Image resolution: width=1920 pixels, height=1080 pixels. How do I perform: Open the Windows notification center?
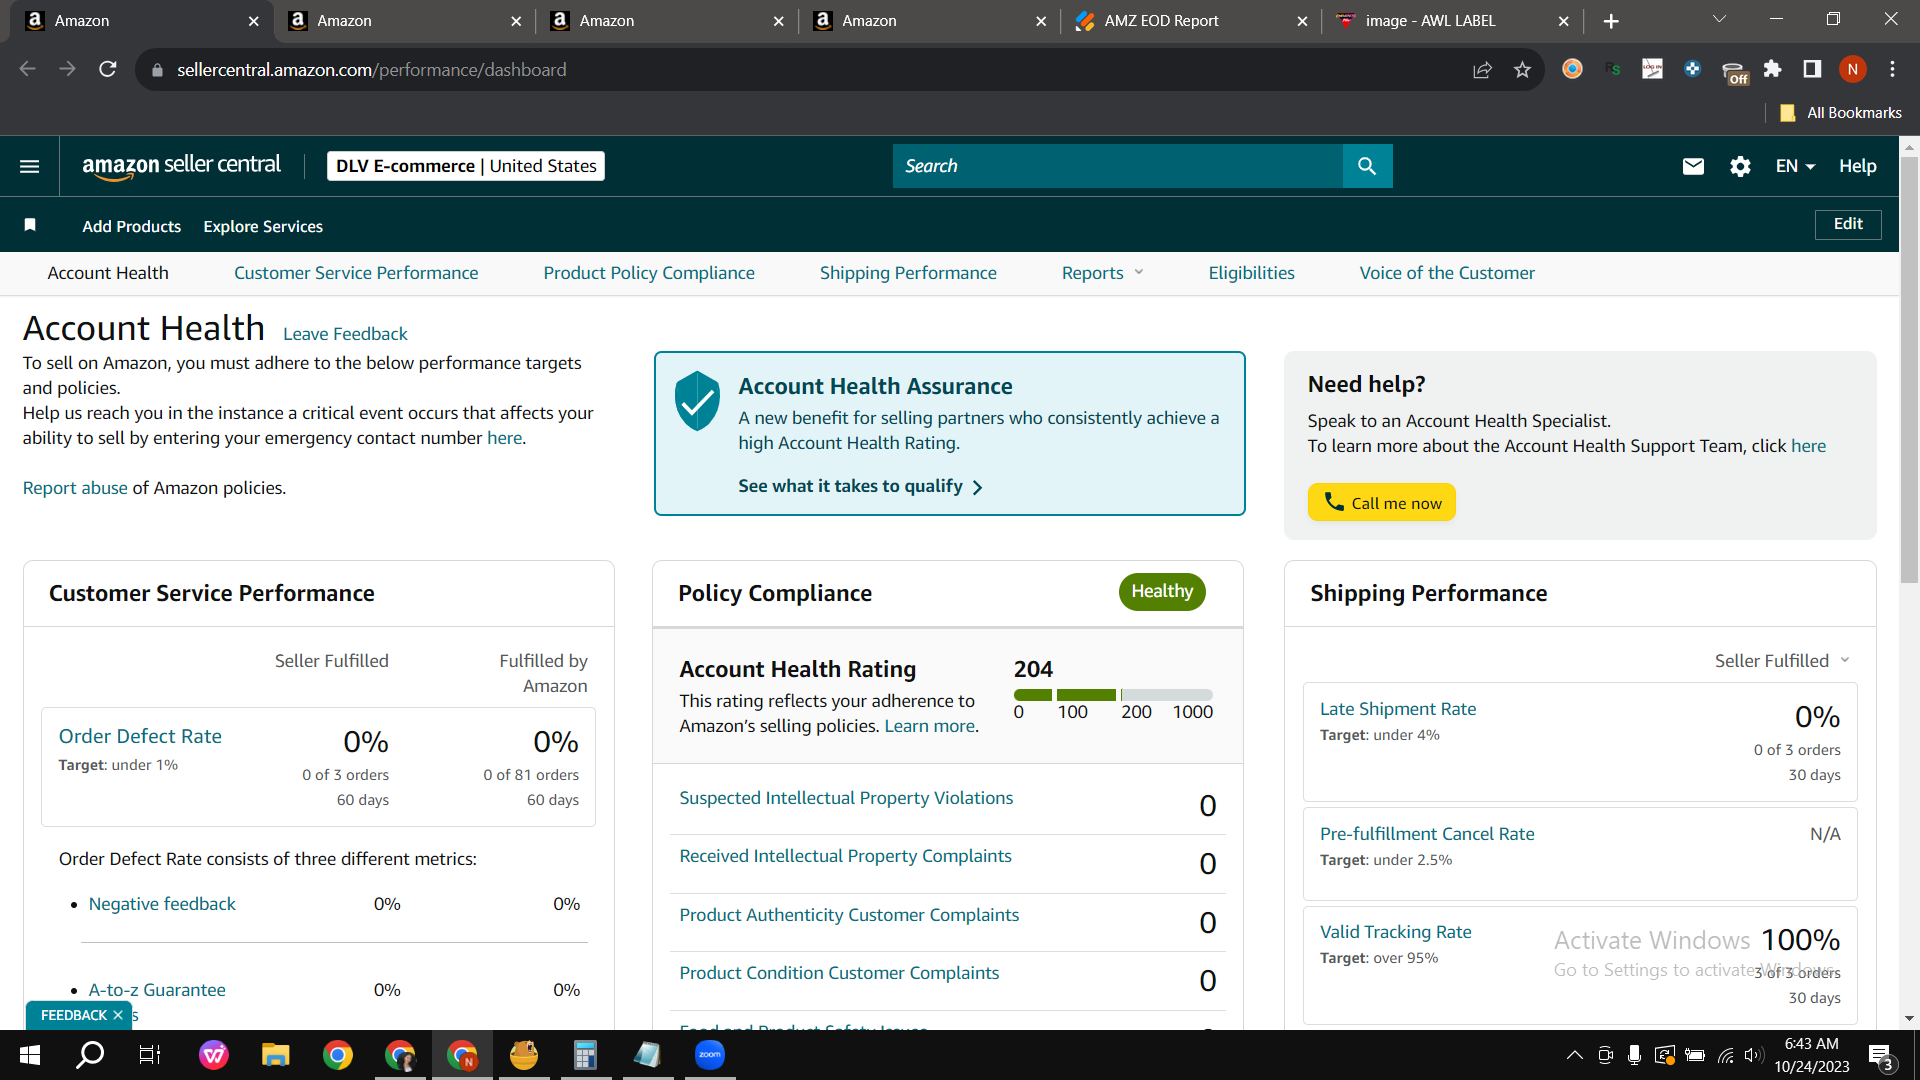pyautogui.click(x=1880, y=1056)
